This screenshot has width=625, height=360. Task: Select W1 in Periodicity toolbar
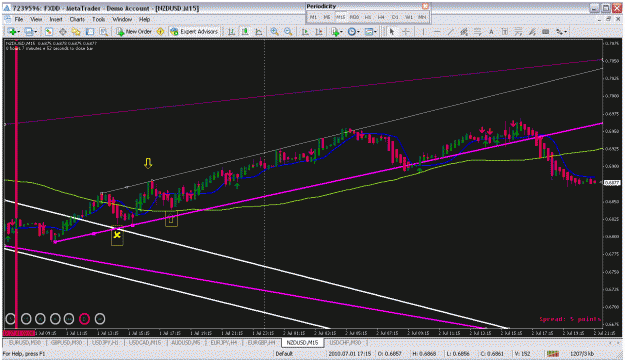click(x=409, y=17)
